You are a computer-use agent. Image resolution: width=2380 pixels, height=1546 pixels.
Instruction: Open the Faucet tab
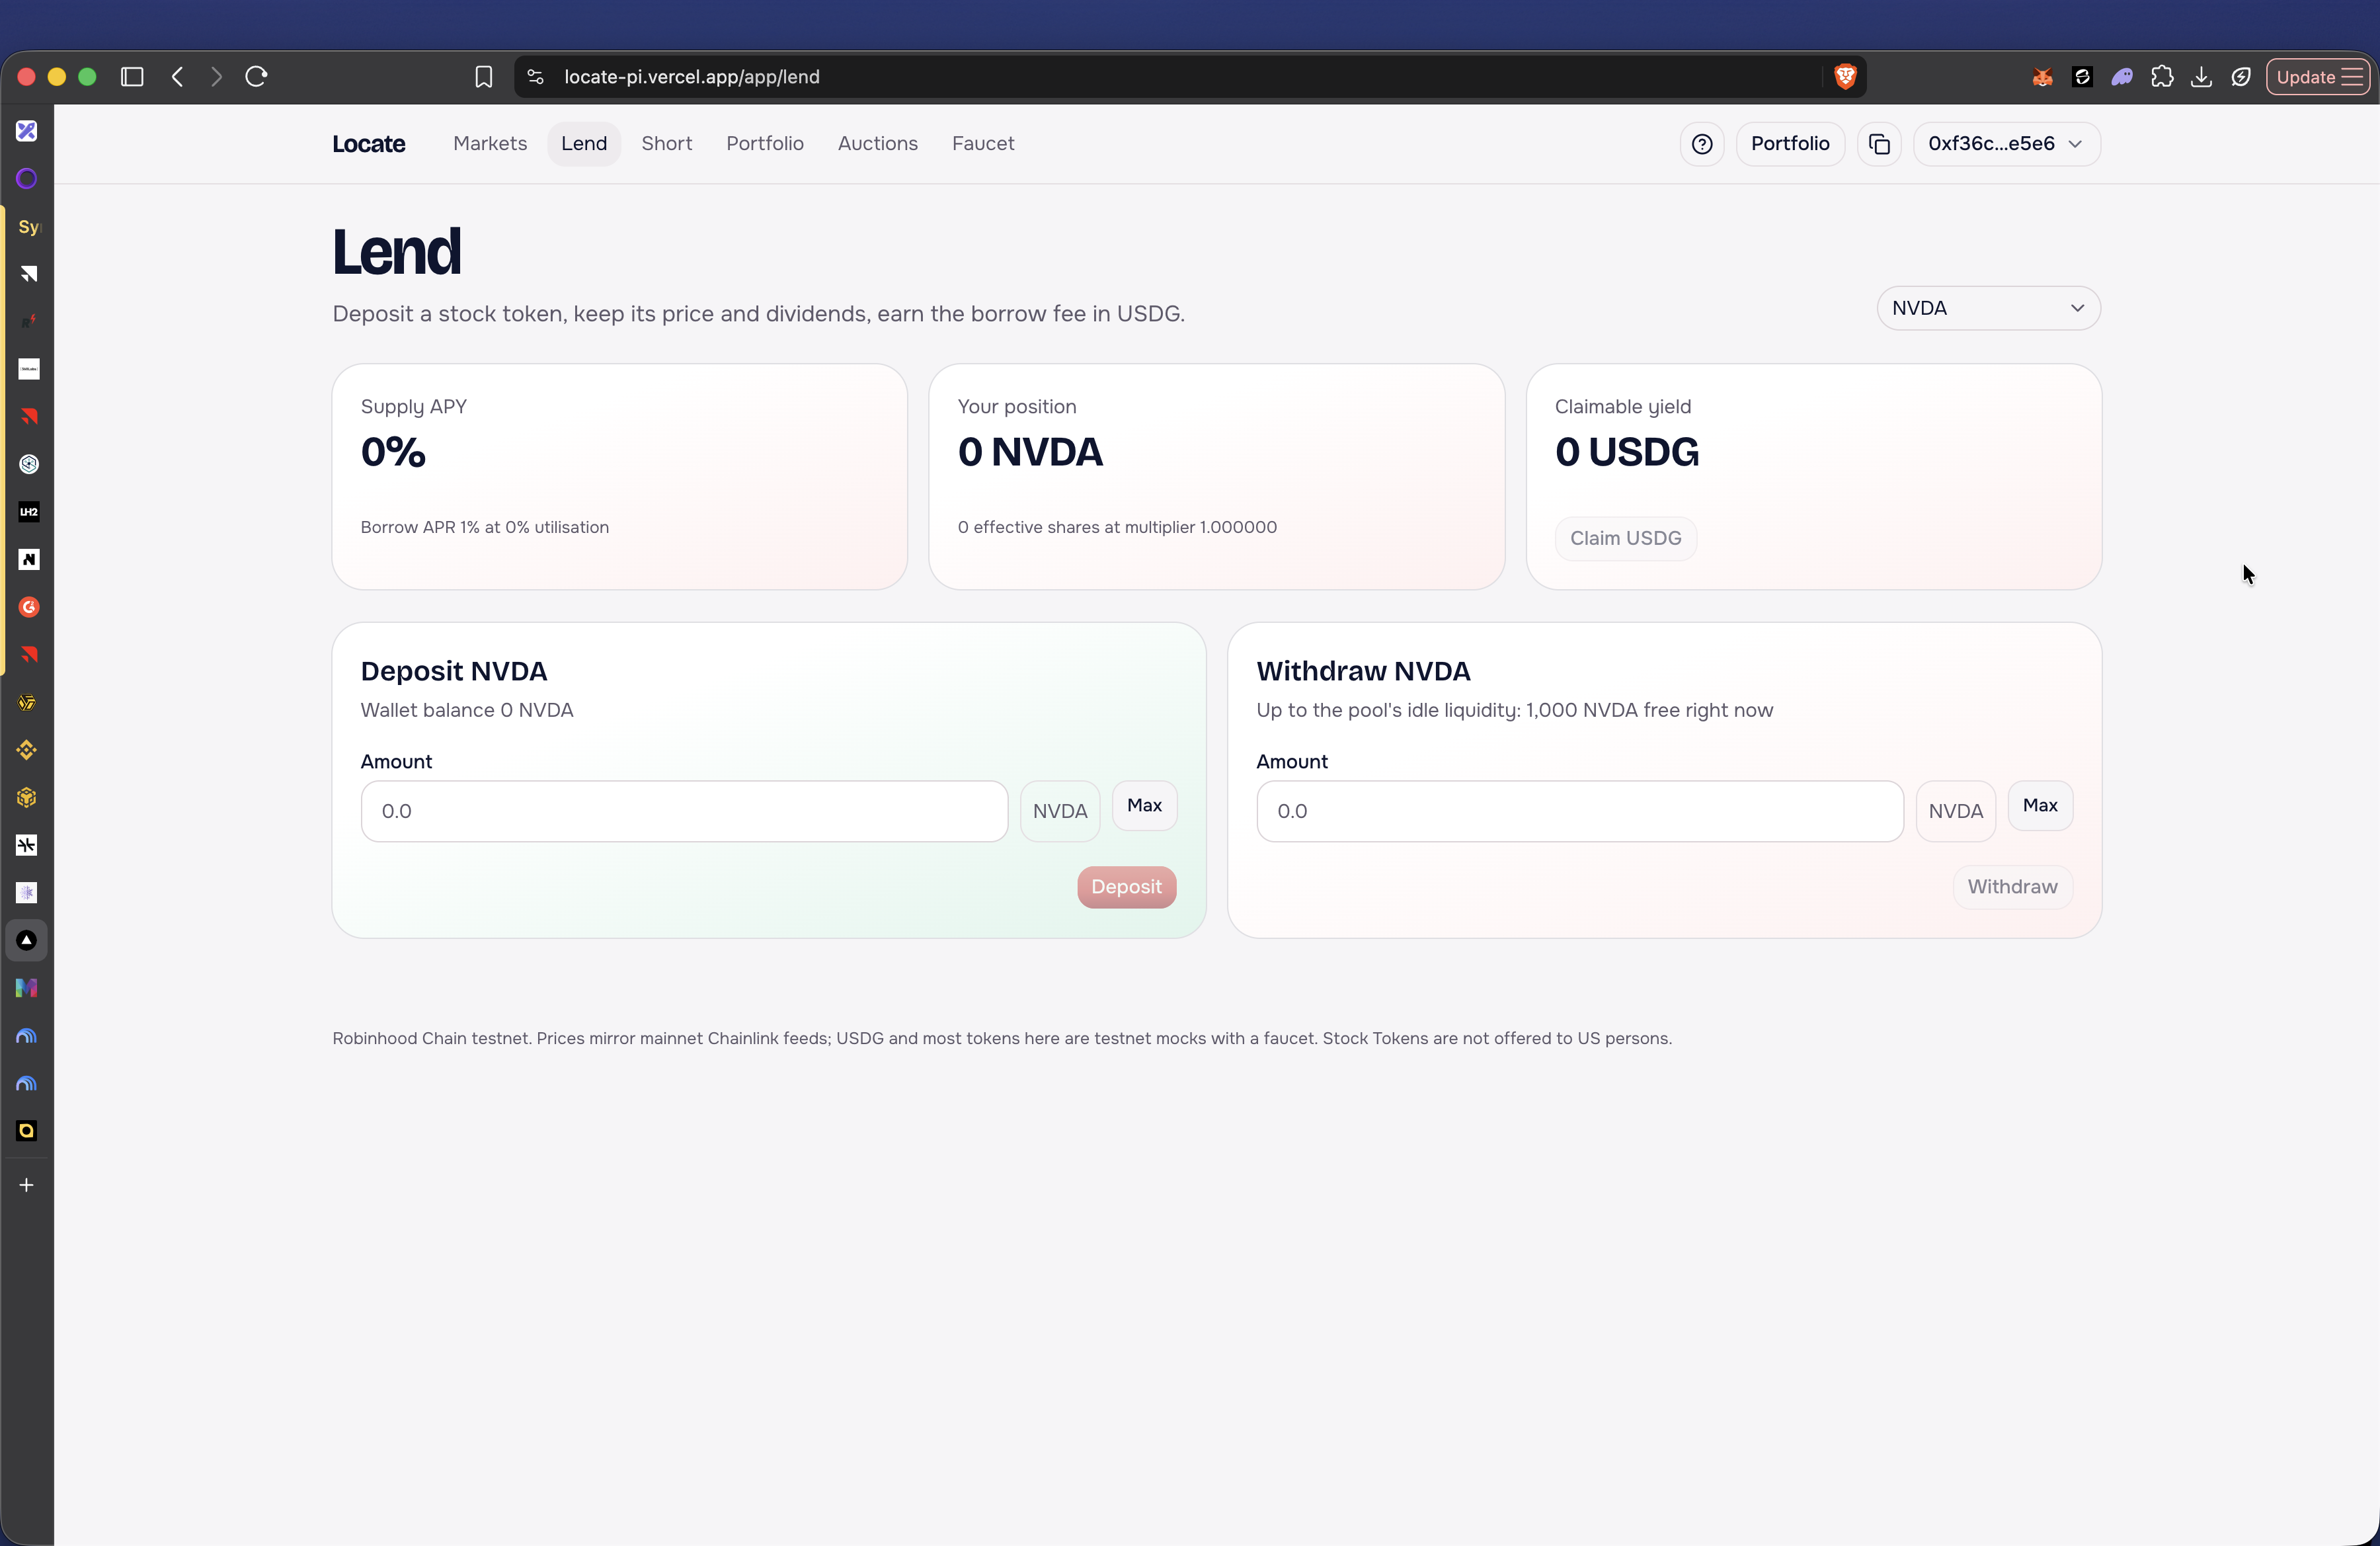pos(983,144)
